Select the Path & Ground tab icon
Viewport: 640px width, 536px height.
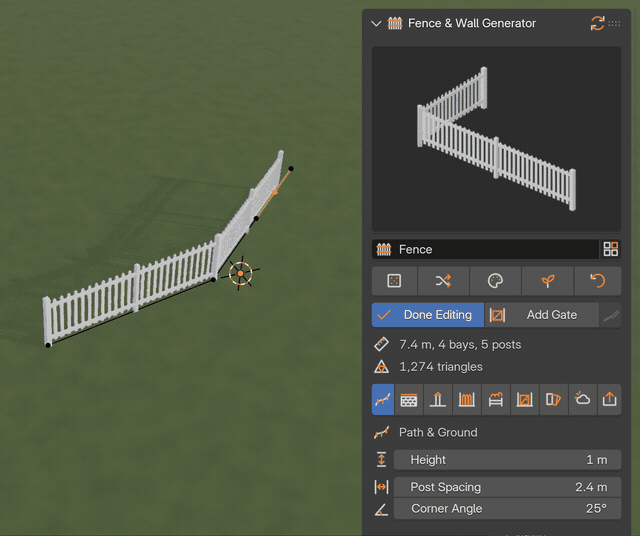[383, 399]
